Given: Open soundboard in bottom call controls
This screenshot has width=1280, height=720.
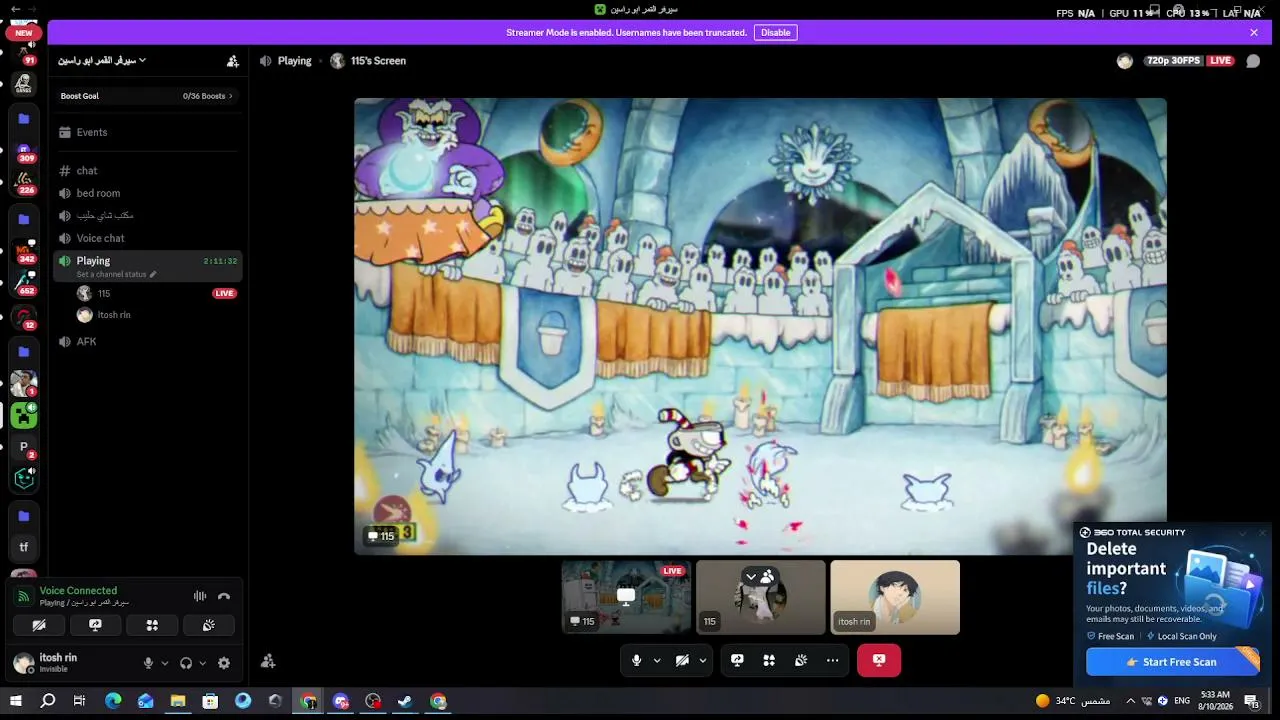Looking at the screenshot, I should 801,660.
